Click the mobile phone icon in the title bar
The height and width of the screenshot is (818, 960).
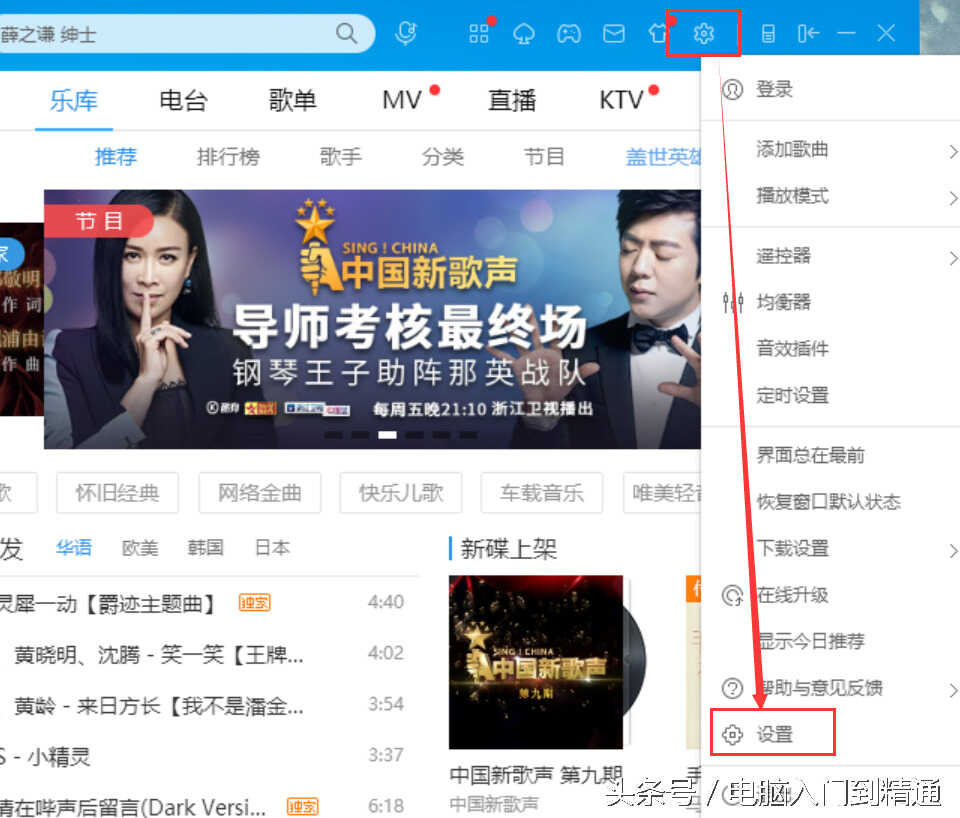pyautogui.click(x=768, y=33)
